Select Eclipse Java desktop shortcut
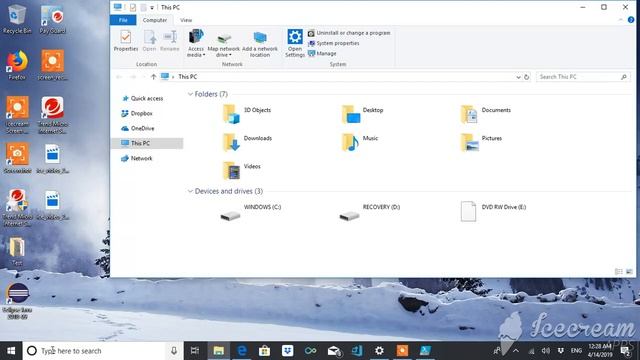This screenshot has height=360, width=640. point(17,301)
